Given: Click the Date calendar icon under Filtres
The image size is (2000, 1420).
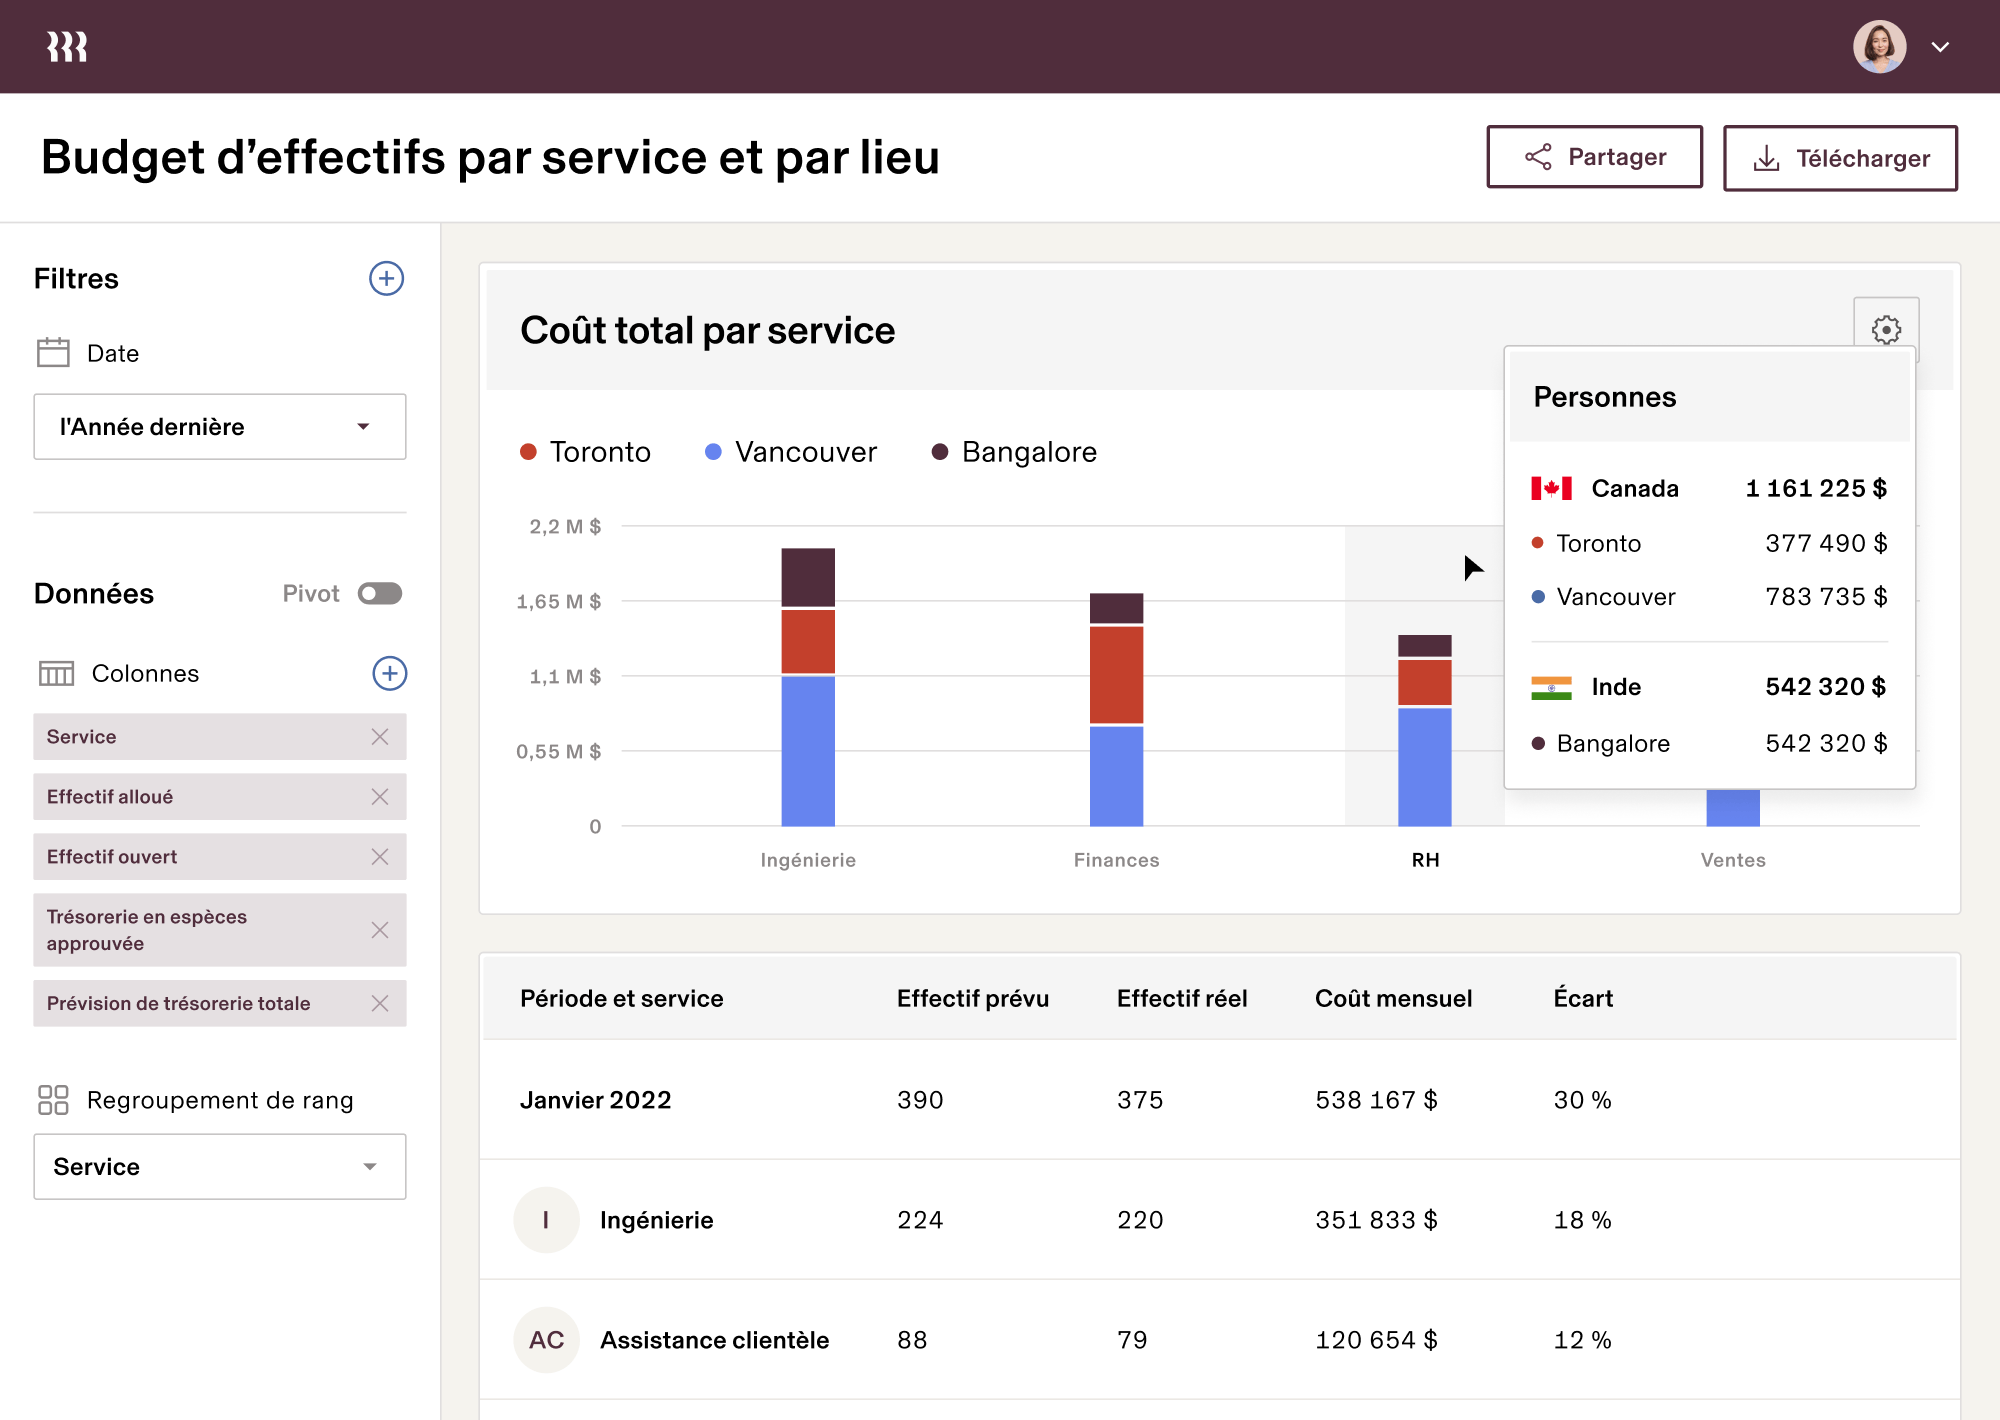Looking at the screenshot, I should click(x=53, y=352).
